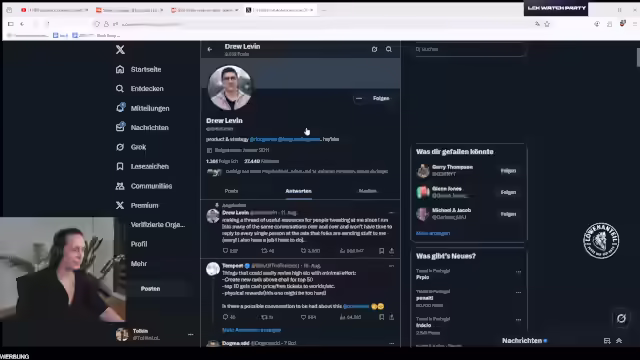
Task: Click following count on profile
Action: point(222,161)
